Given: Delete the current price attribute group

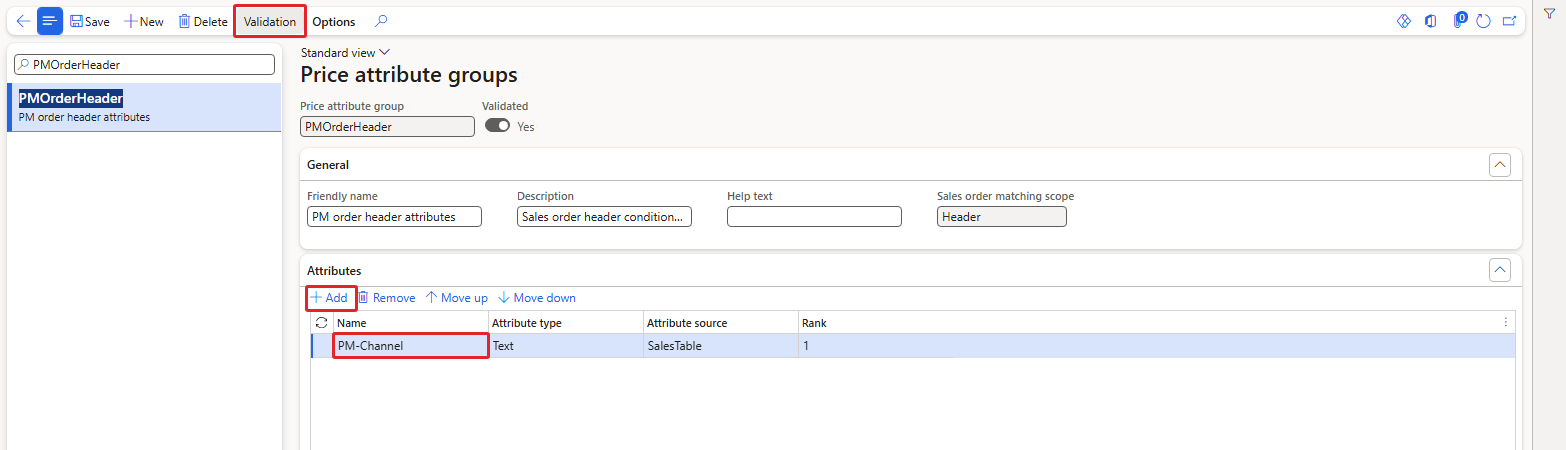Looking at the screenshot, I should tap(203, 21).
